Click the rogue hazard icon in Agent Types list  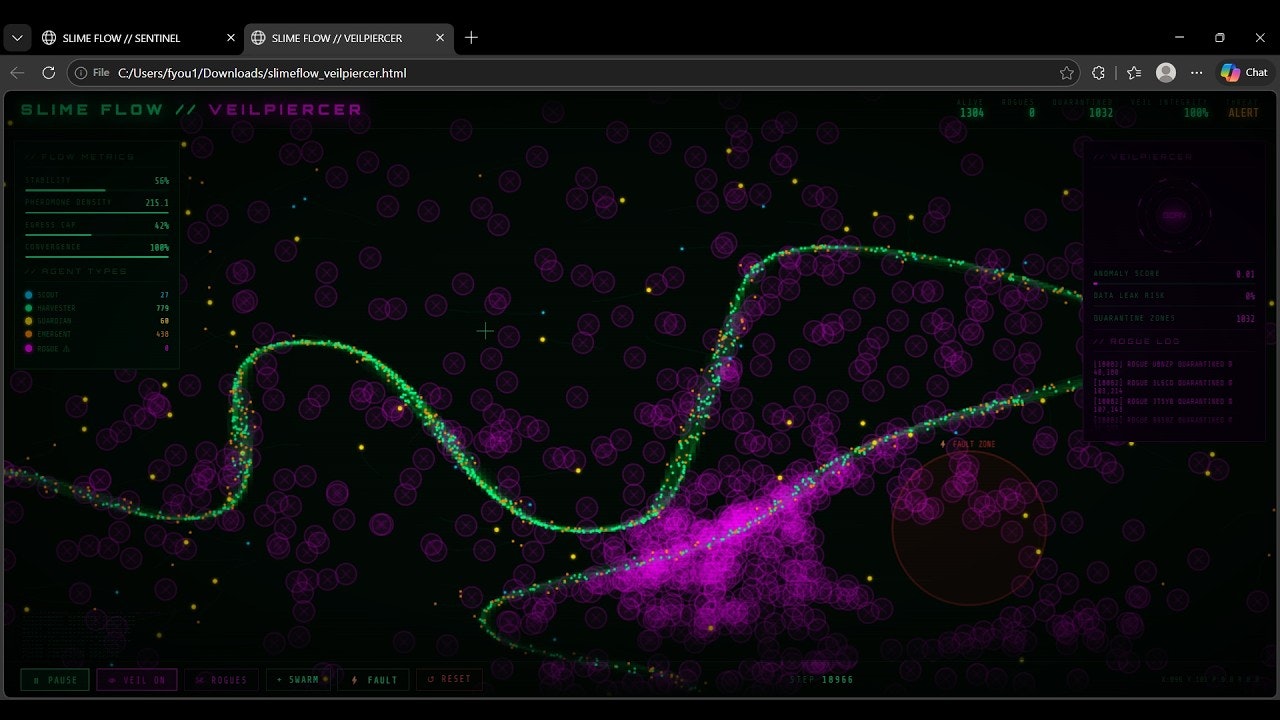(65, 349)
